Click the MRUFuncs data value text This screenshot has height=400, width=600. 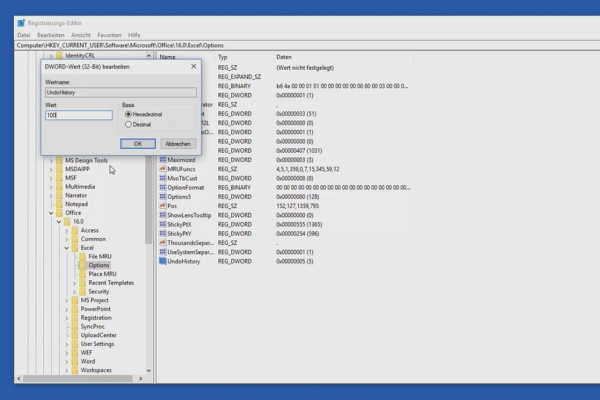[308, 169]
